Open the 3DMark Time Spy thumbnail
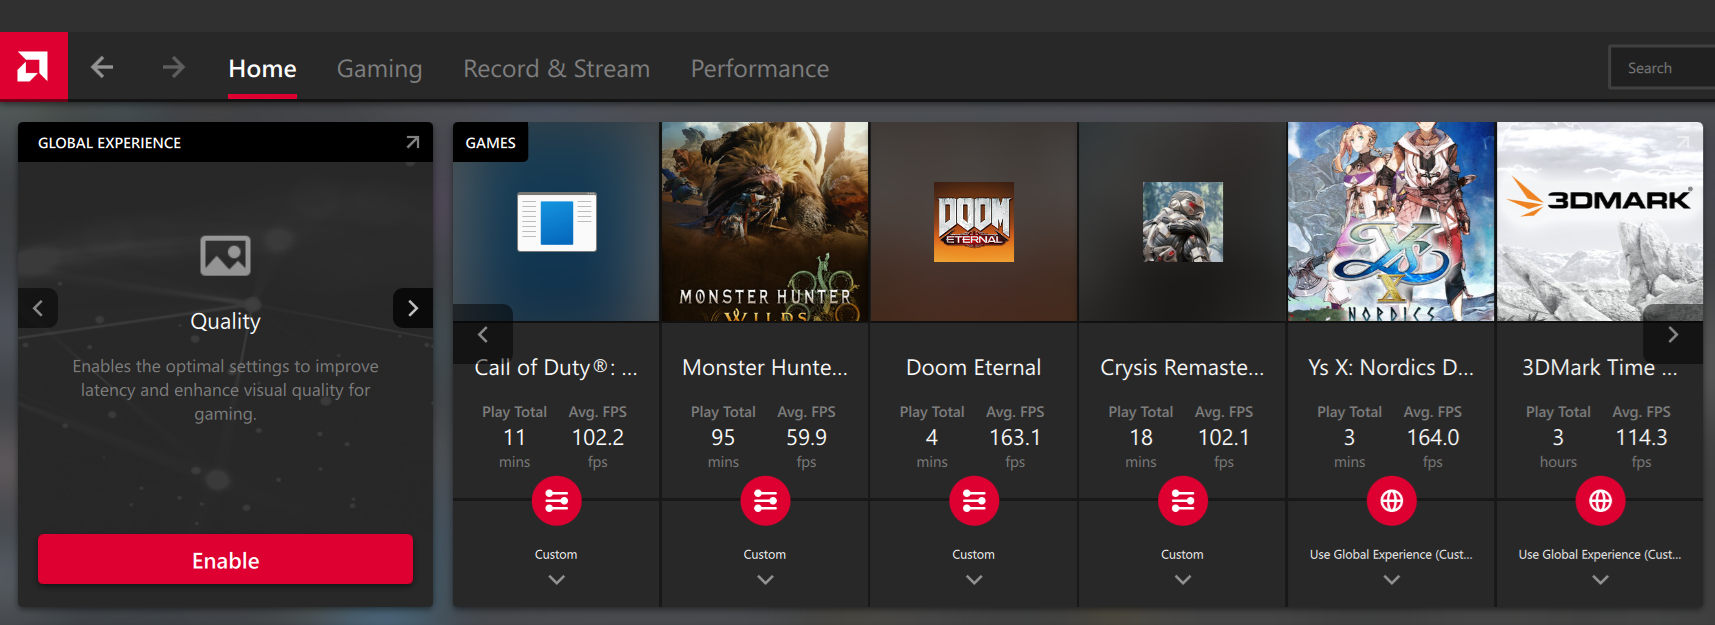1715x625 pixels. pyautogui.click(x=1600, y=222)
